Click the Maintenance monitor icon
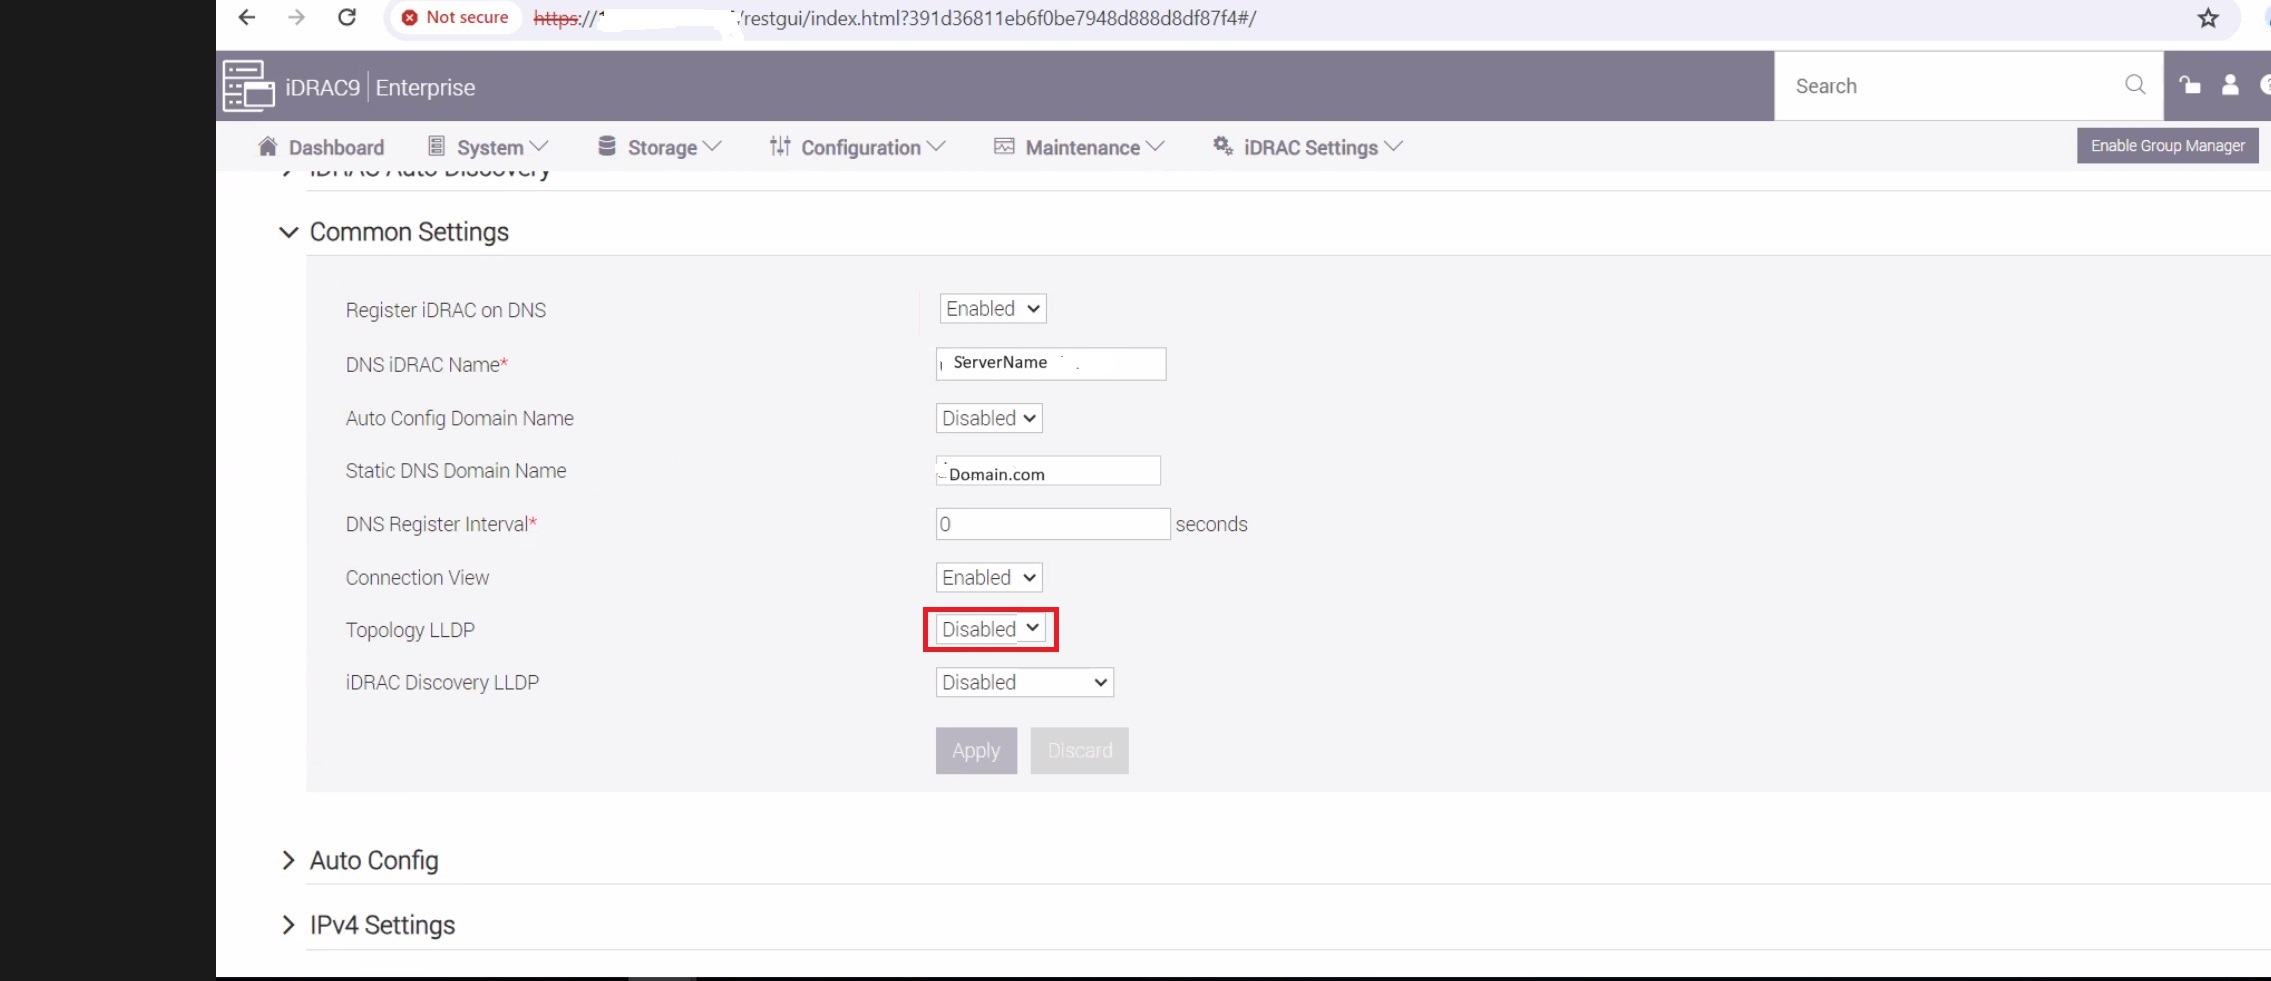The height and width of the screenshot is (981, 2271). tap(1003, 145)
